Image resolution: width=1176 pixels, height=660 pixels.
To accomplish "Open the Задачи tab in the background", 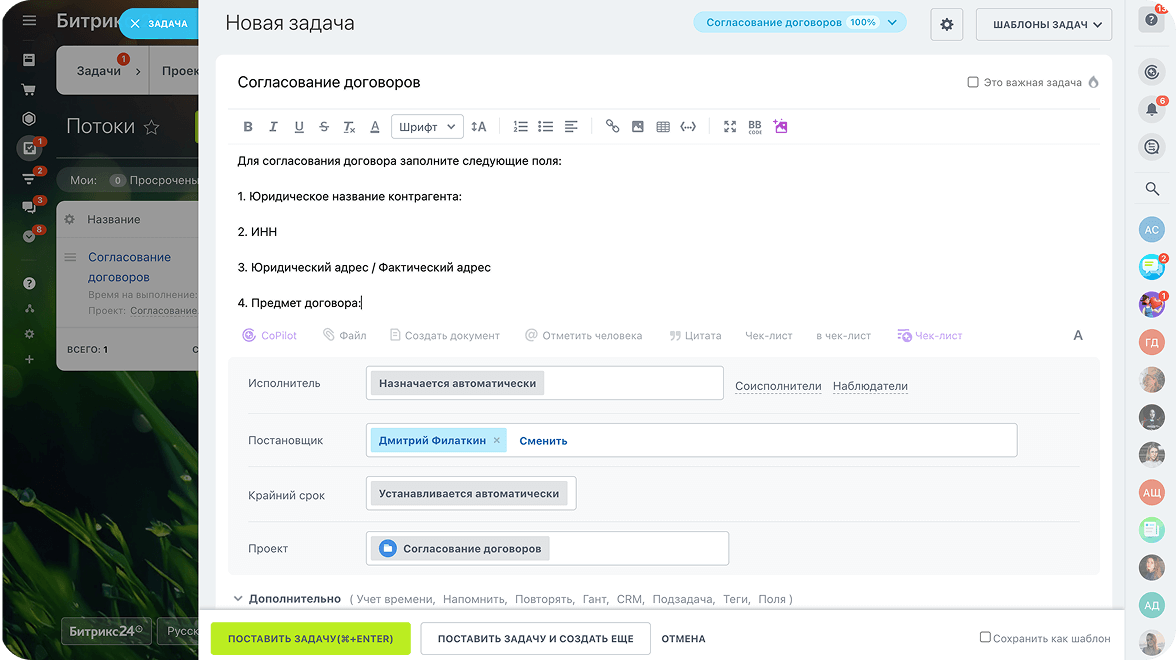I will [x=99, y=71].
